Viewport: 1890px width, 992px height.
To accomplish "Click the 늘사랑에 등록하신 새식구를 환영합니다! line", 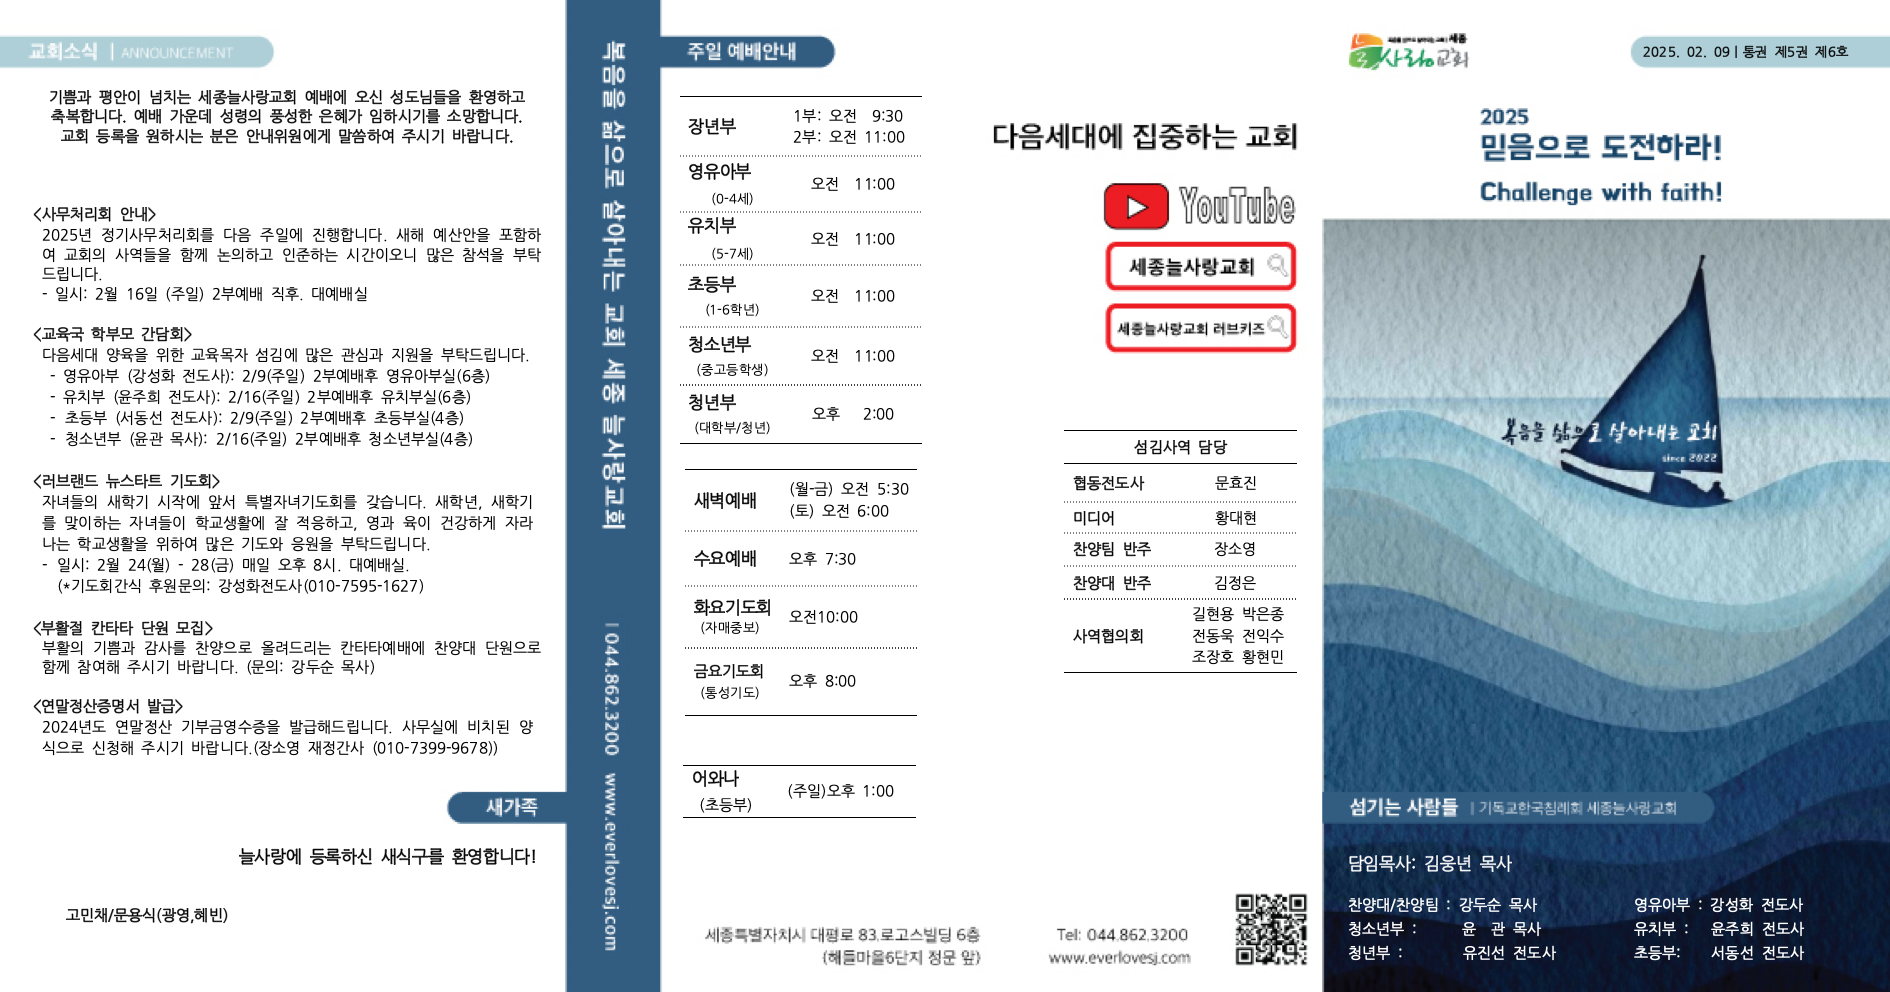I will tap(387, 856).
